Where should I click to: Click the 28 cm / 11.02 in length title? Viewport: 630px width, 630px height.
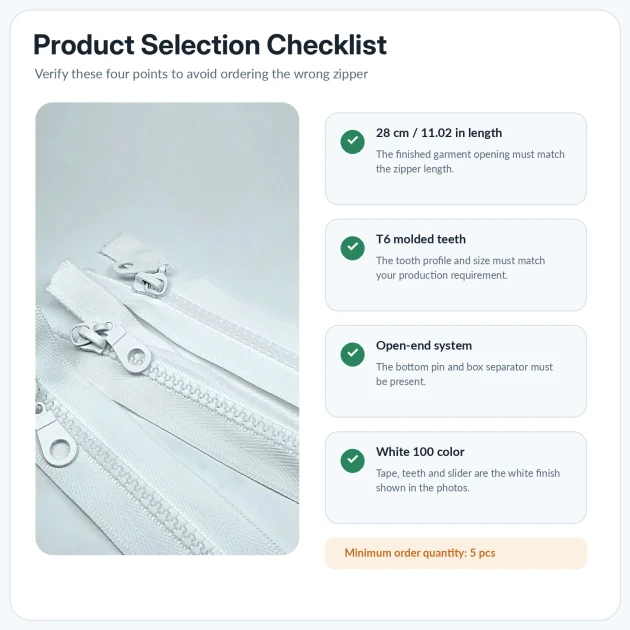(439, 133)
